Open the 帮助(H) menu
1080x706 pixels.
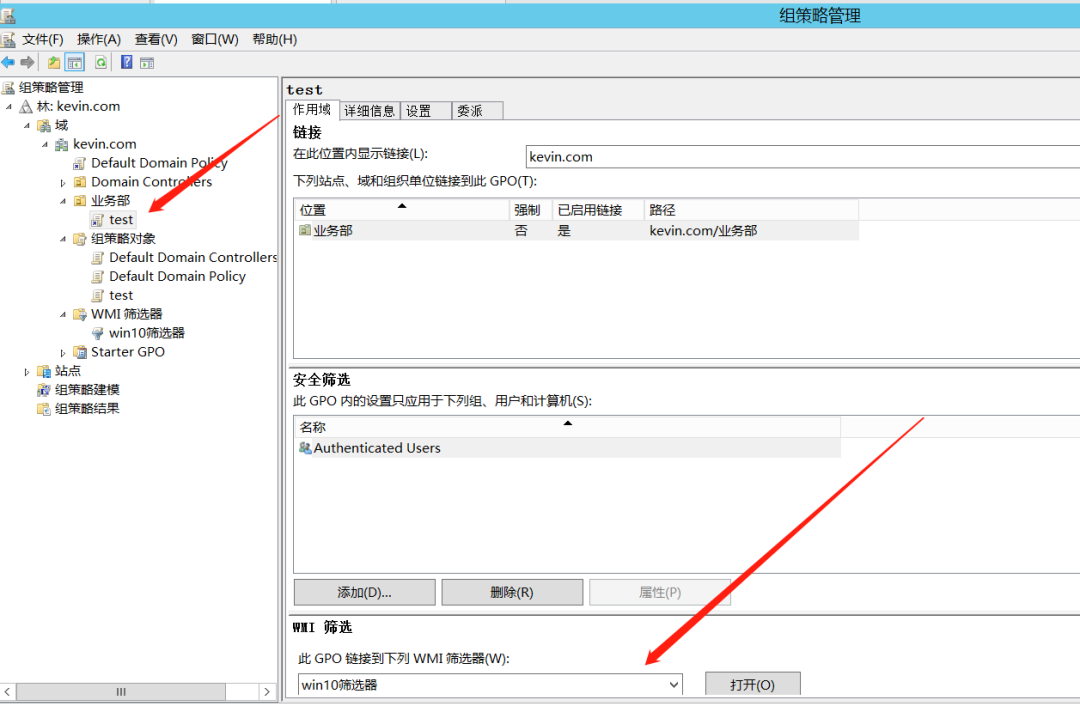click(x=275, y=39)
